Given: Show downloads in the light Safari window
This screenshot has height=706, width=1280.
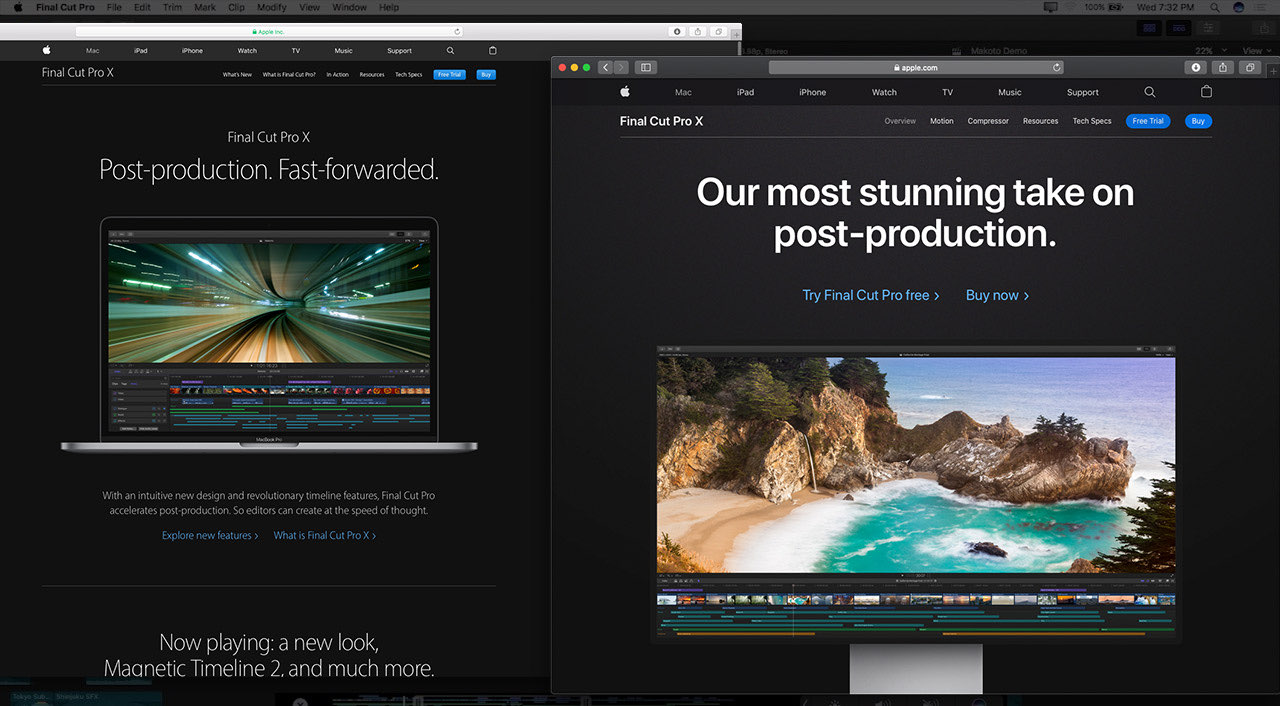Looking at the screenshot, I should [677, 32].
